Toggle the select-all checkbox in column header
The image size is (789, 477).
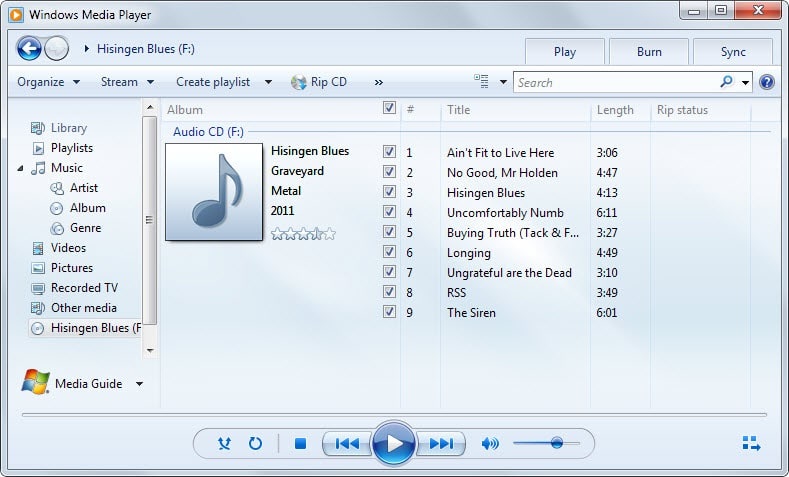point(389,109)
